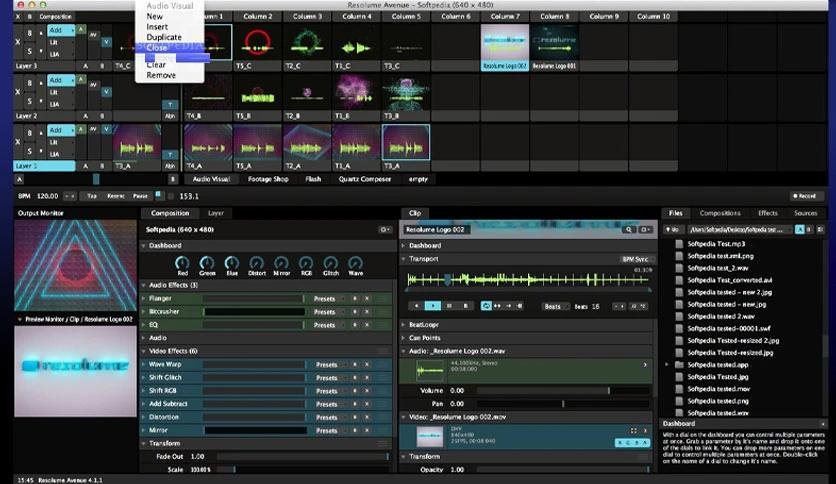Screen dimensions: 836x484
Task: Turn the Red dashboard dial
Action: click(182, 262)
